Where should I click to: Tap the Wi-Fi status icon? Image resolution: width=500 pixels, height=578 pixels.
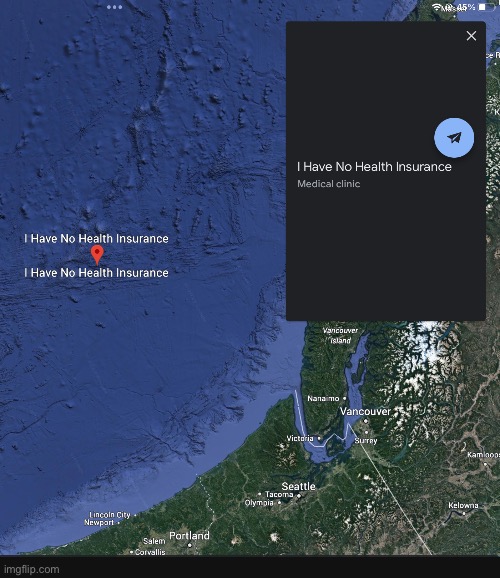coord(438,7)
